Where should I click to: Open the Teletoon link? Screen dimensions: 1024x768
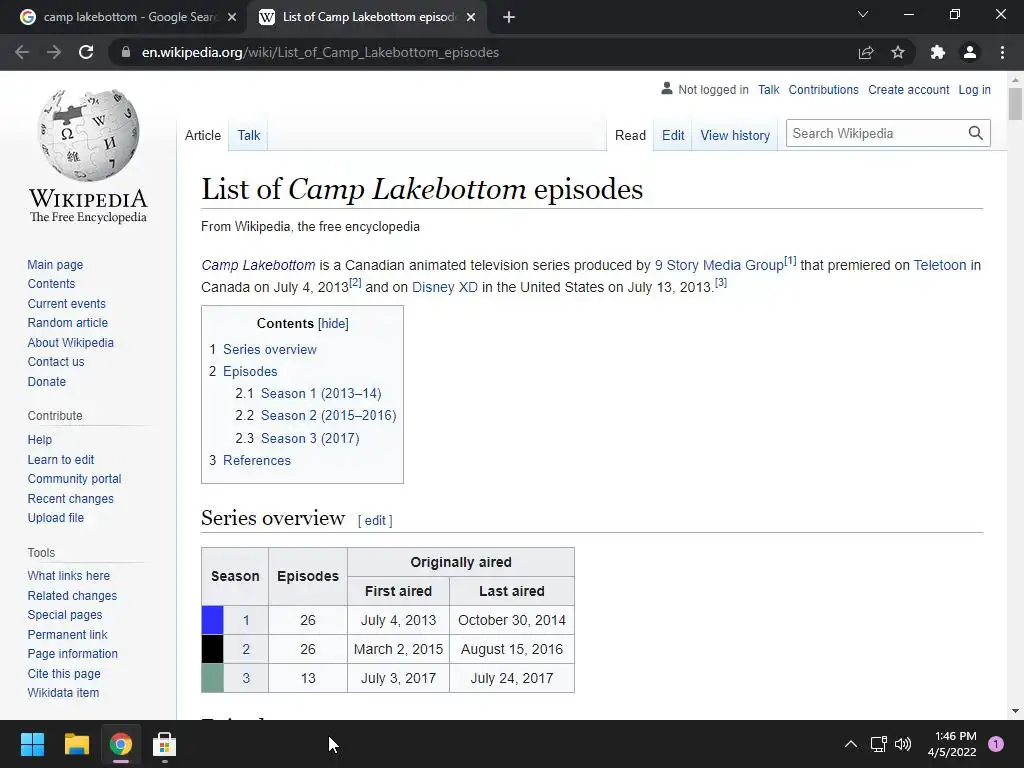point(940,265)
